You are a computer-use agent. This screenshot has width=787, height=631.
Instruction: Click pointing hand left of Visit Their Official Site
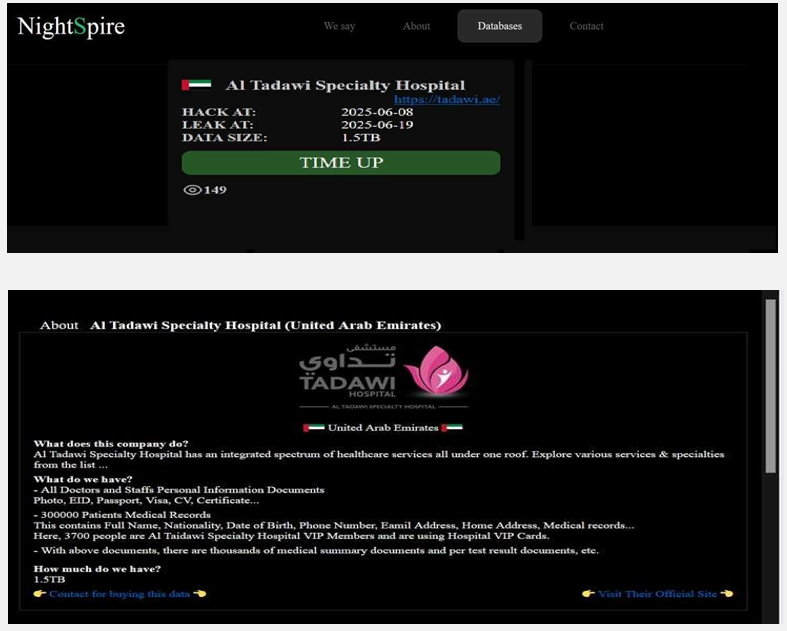(x=588, y=594)
